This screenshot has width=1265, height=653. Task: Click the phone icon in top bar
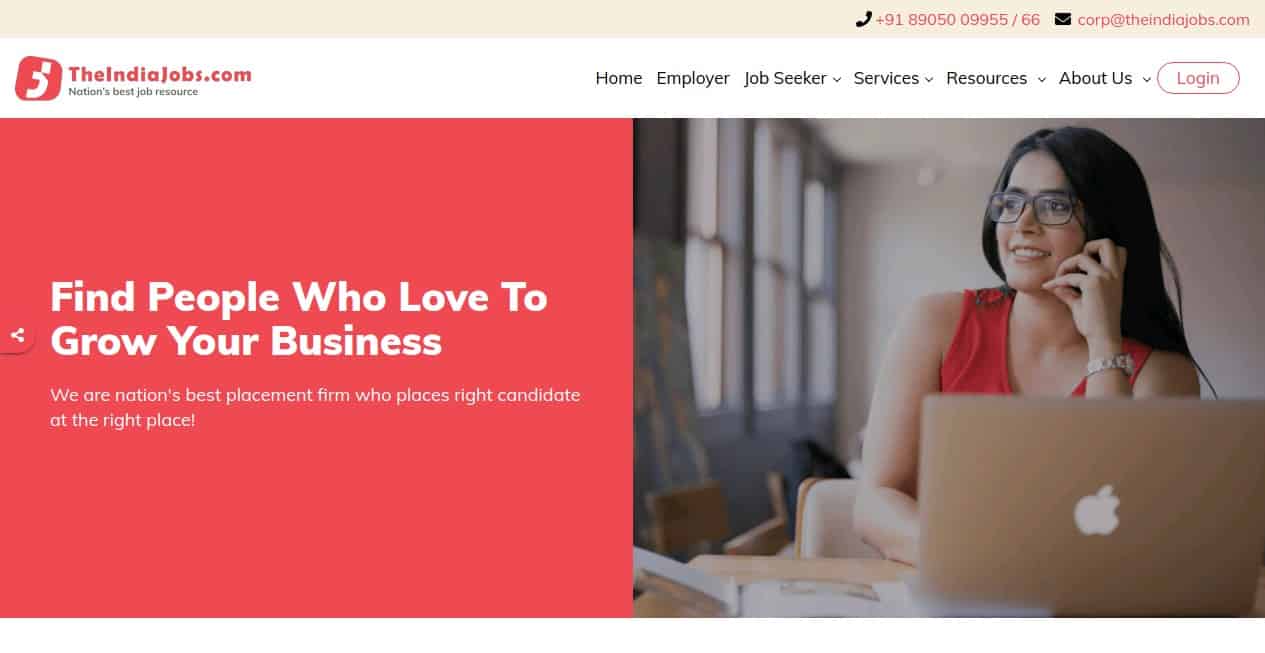(863, 19)
